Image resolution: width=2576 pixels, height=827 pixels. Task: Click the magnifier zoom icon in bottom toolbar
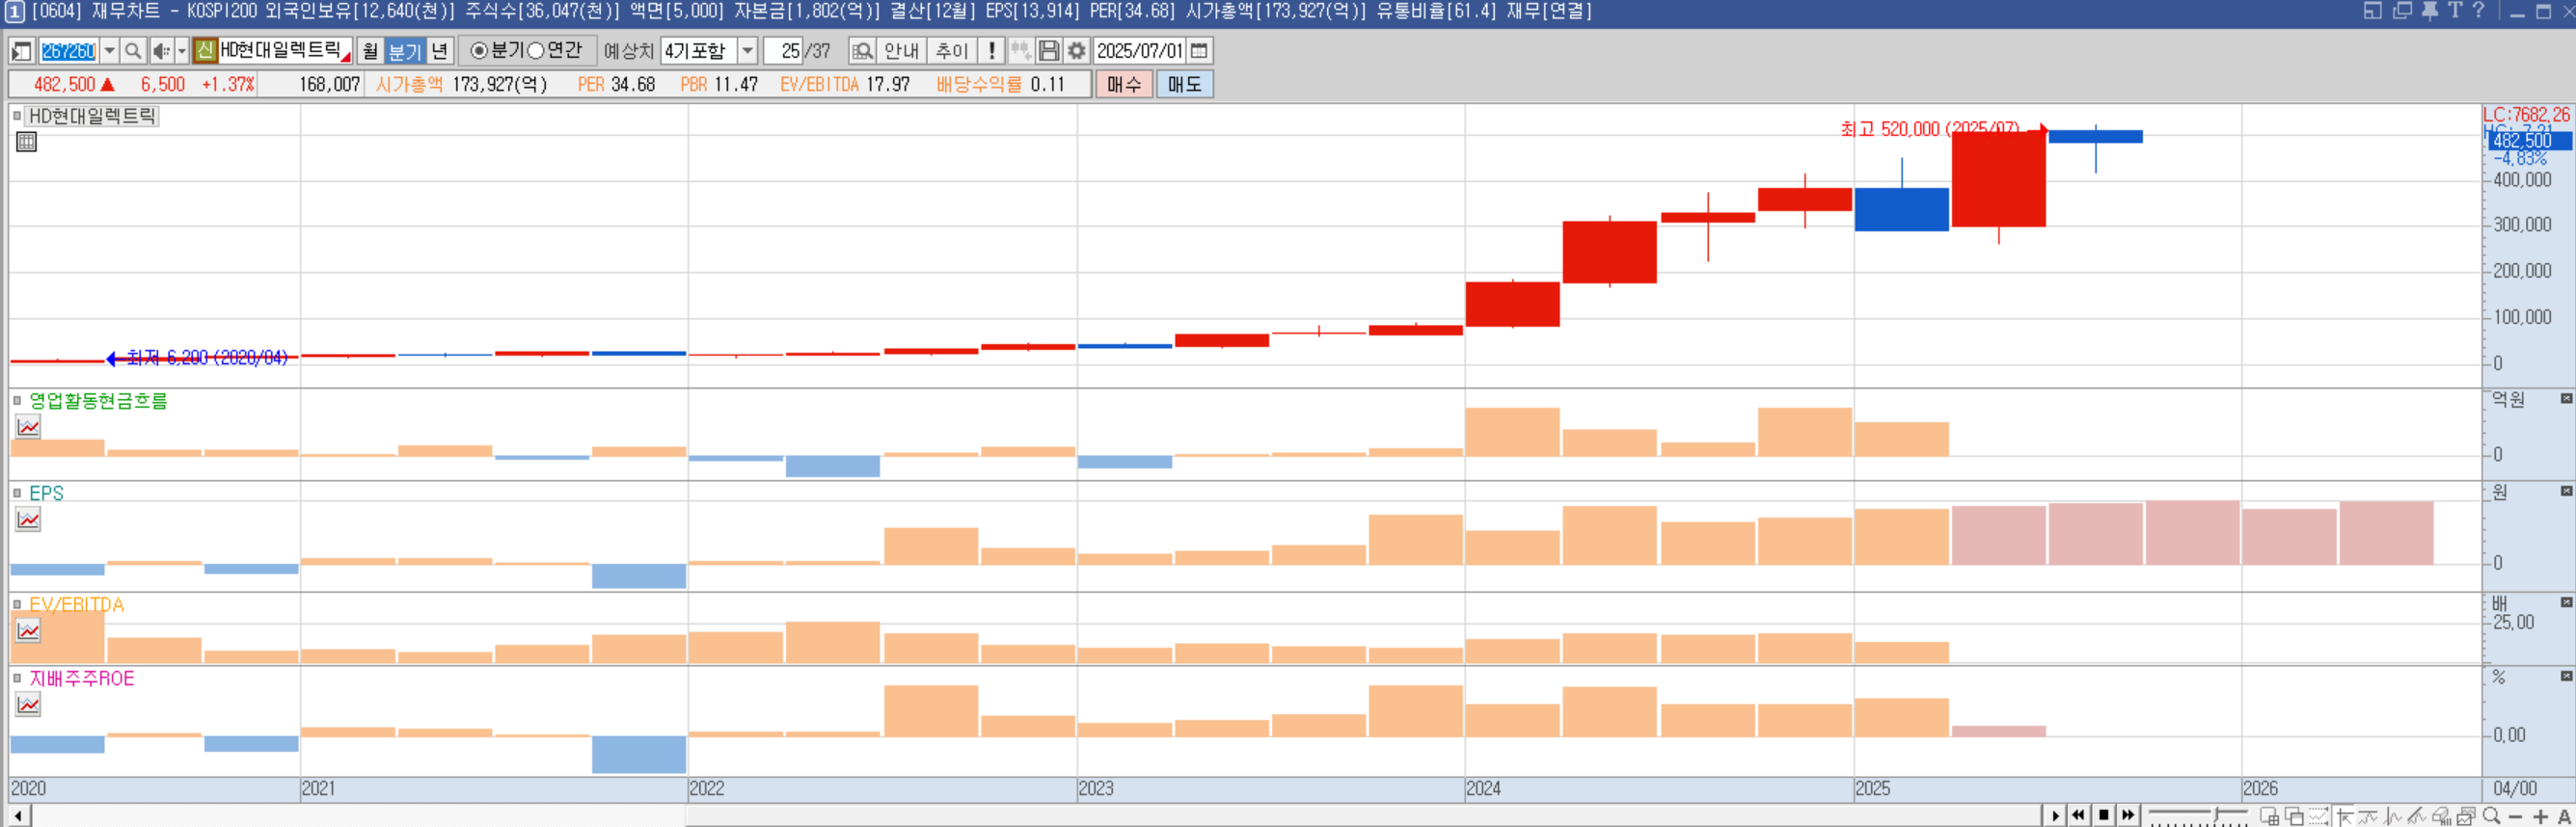[x=2491, y=816]
